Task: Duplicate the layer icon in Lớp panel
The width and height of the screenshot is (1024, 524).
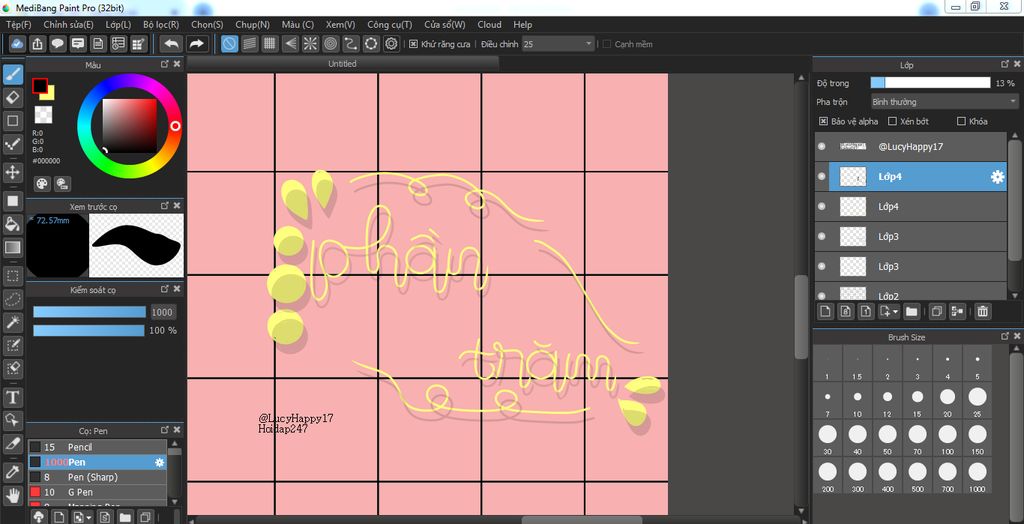Action: click(937, 312)
